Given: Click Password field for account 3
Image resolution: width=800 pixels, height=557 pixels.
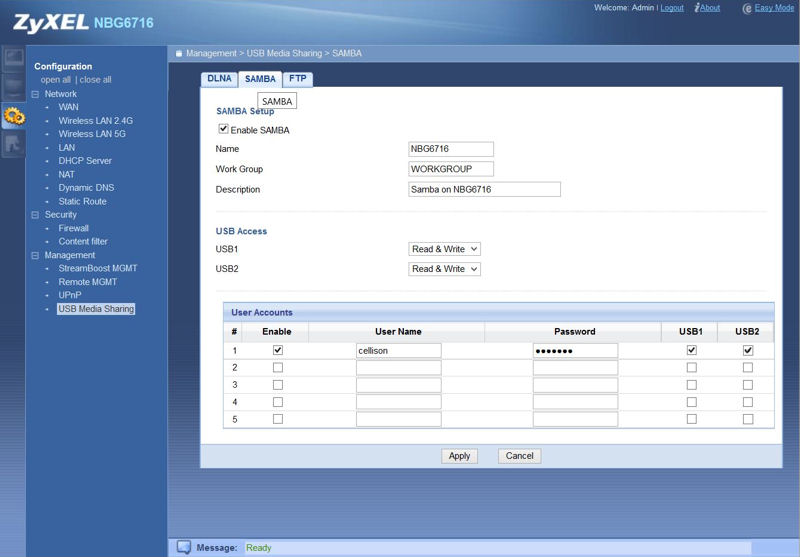Looking at the screenshot, I should pyautogui.click(x=575, y=385).
